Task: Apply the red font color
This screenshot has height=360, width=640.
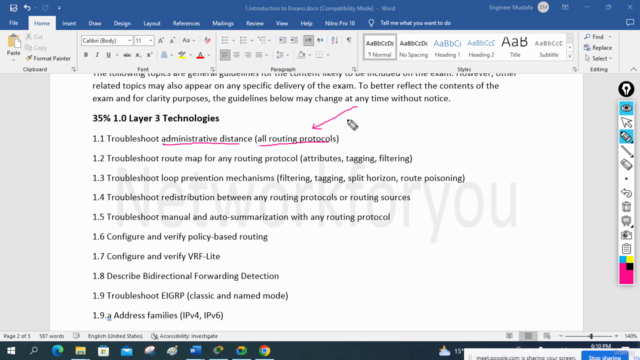Action: (x=200, y=55)
